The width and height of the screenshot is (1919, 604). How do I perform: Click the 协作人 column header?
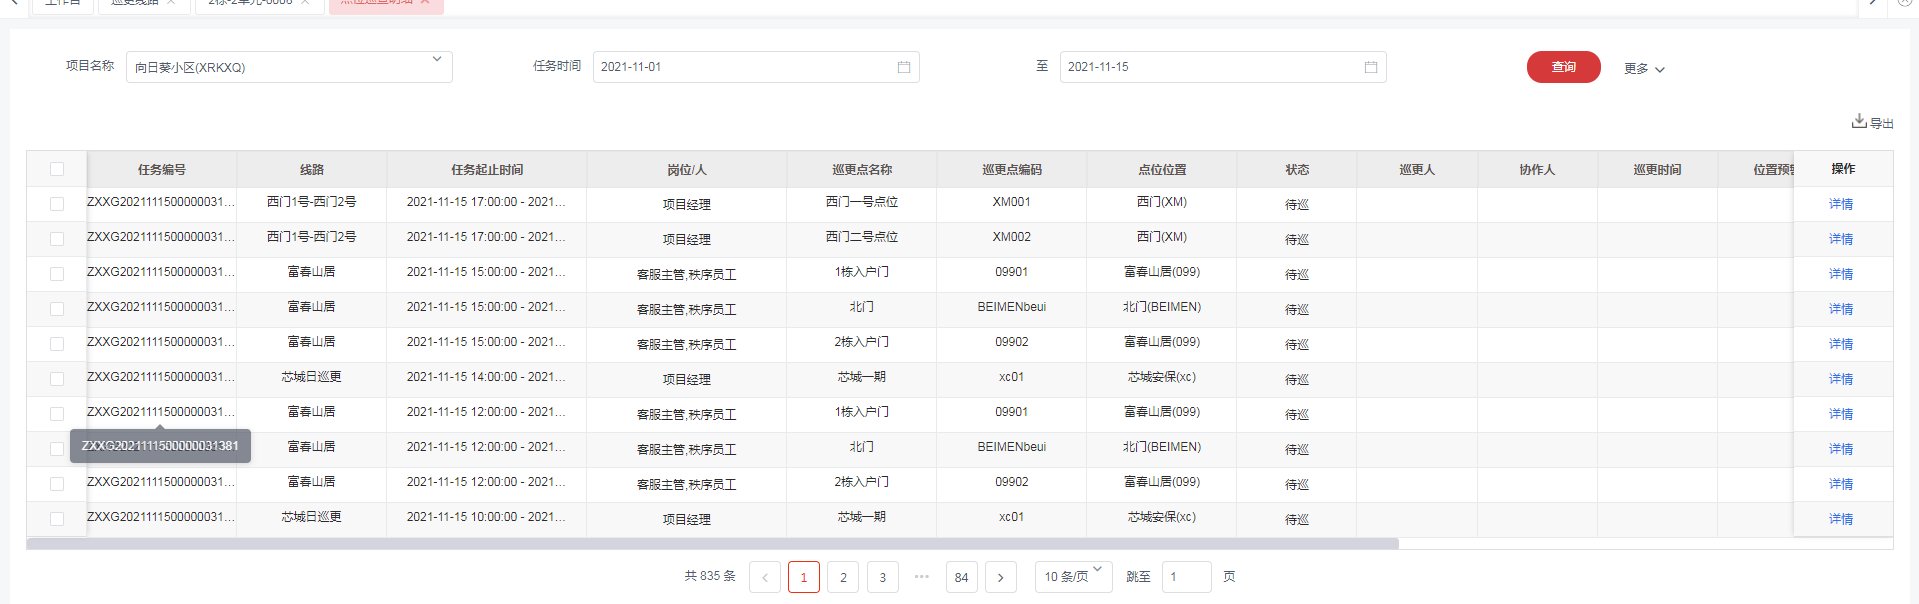point(1537,170)
